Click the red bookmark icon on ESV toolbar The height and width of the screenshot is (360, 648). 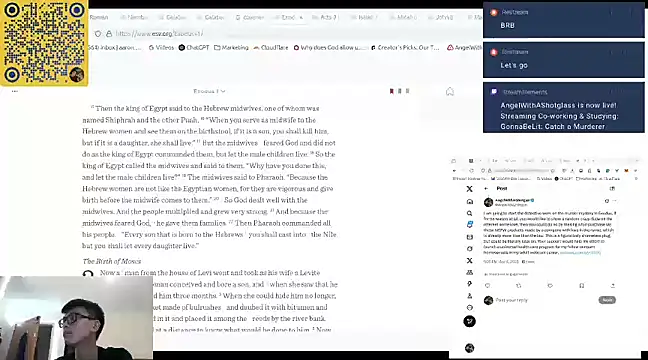[391, 91]
